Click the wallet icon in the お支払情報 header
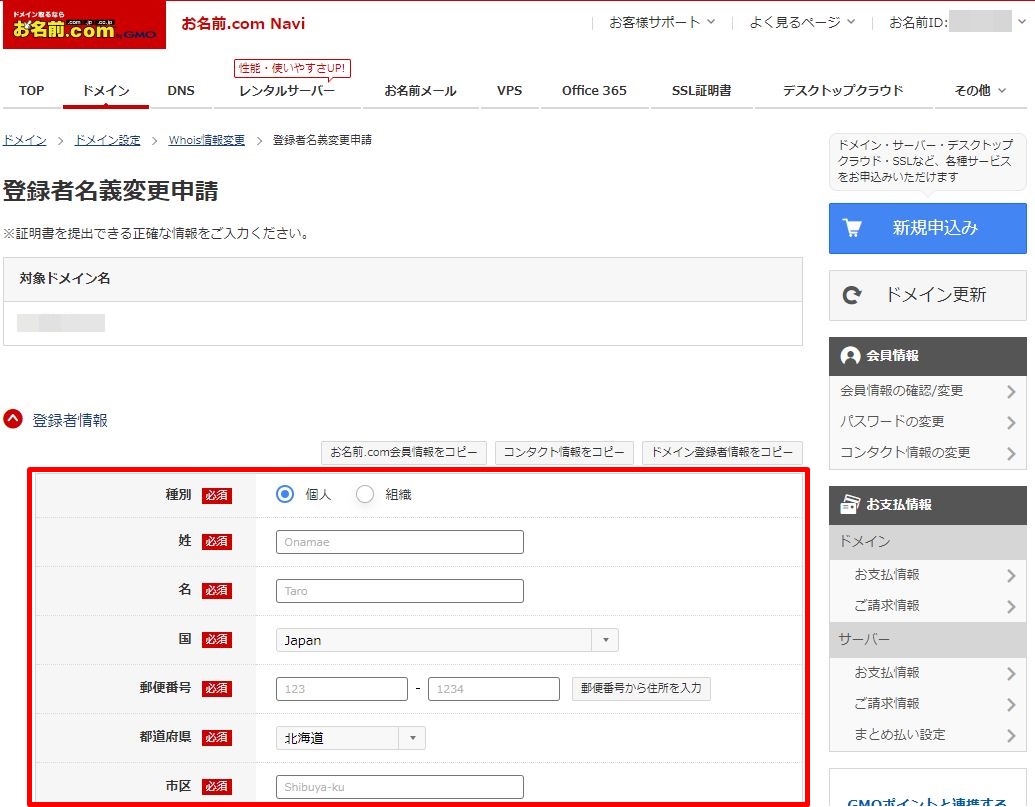The image size is (1035, 807). (x=849, y=505)
